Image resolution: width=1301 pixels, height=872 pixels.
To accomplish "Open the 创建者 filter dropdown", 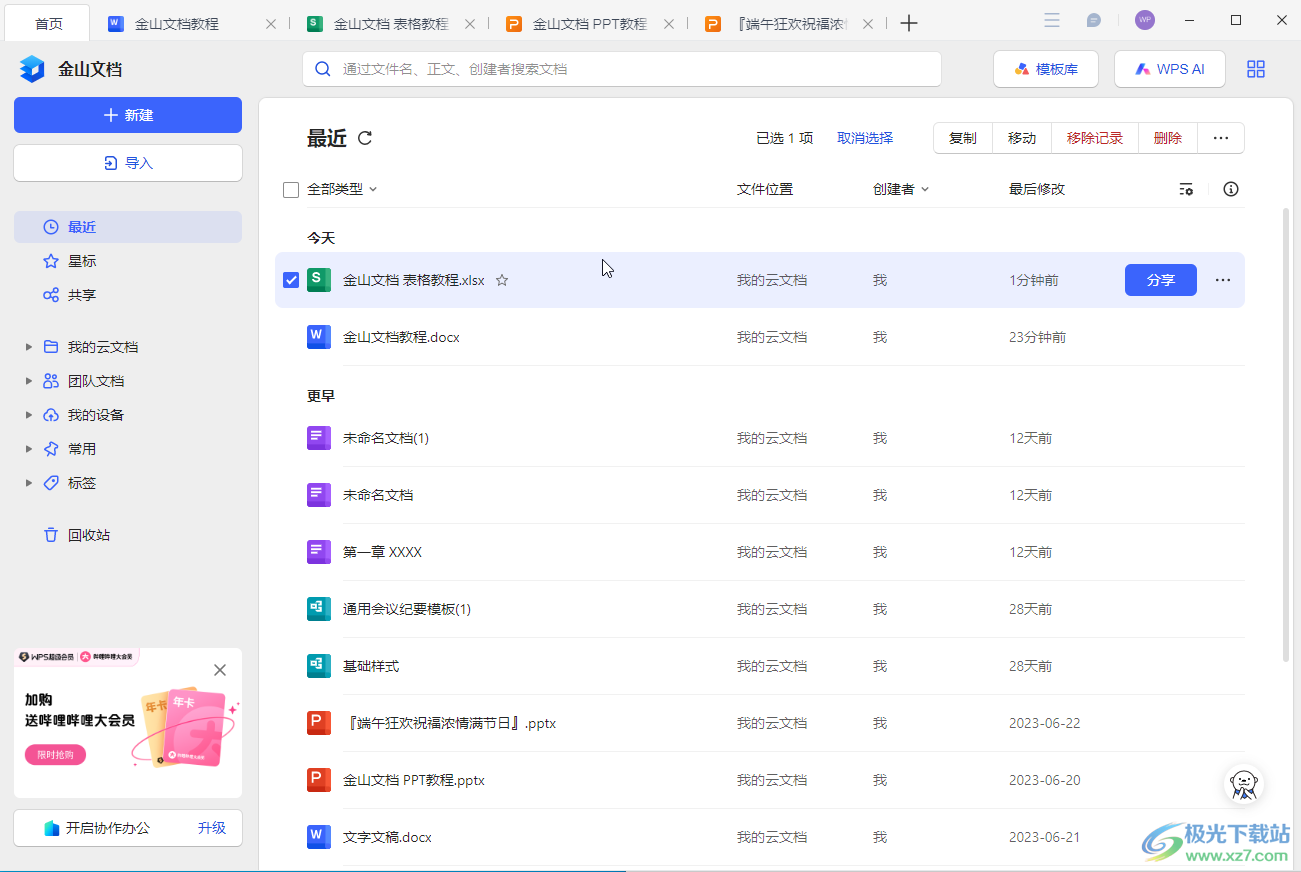I will [x=901, y=189].
